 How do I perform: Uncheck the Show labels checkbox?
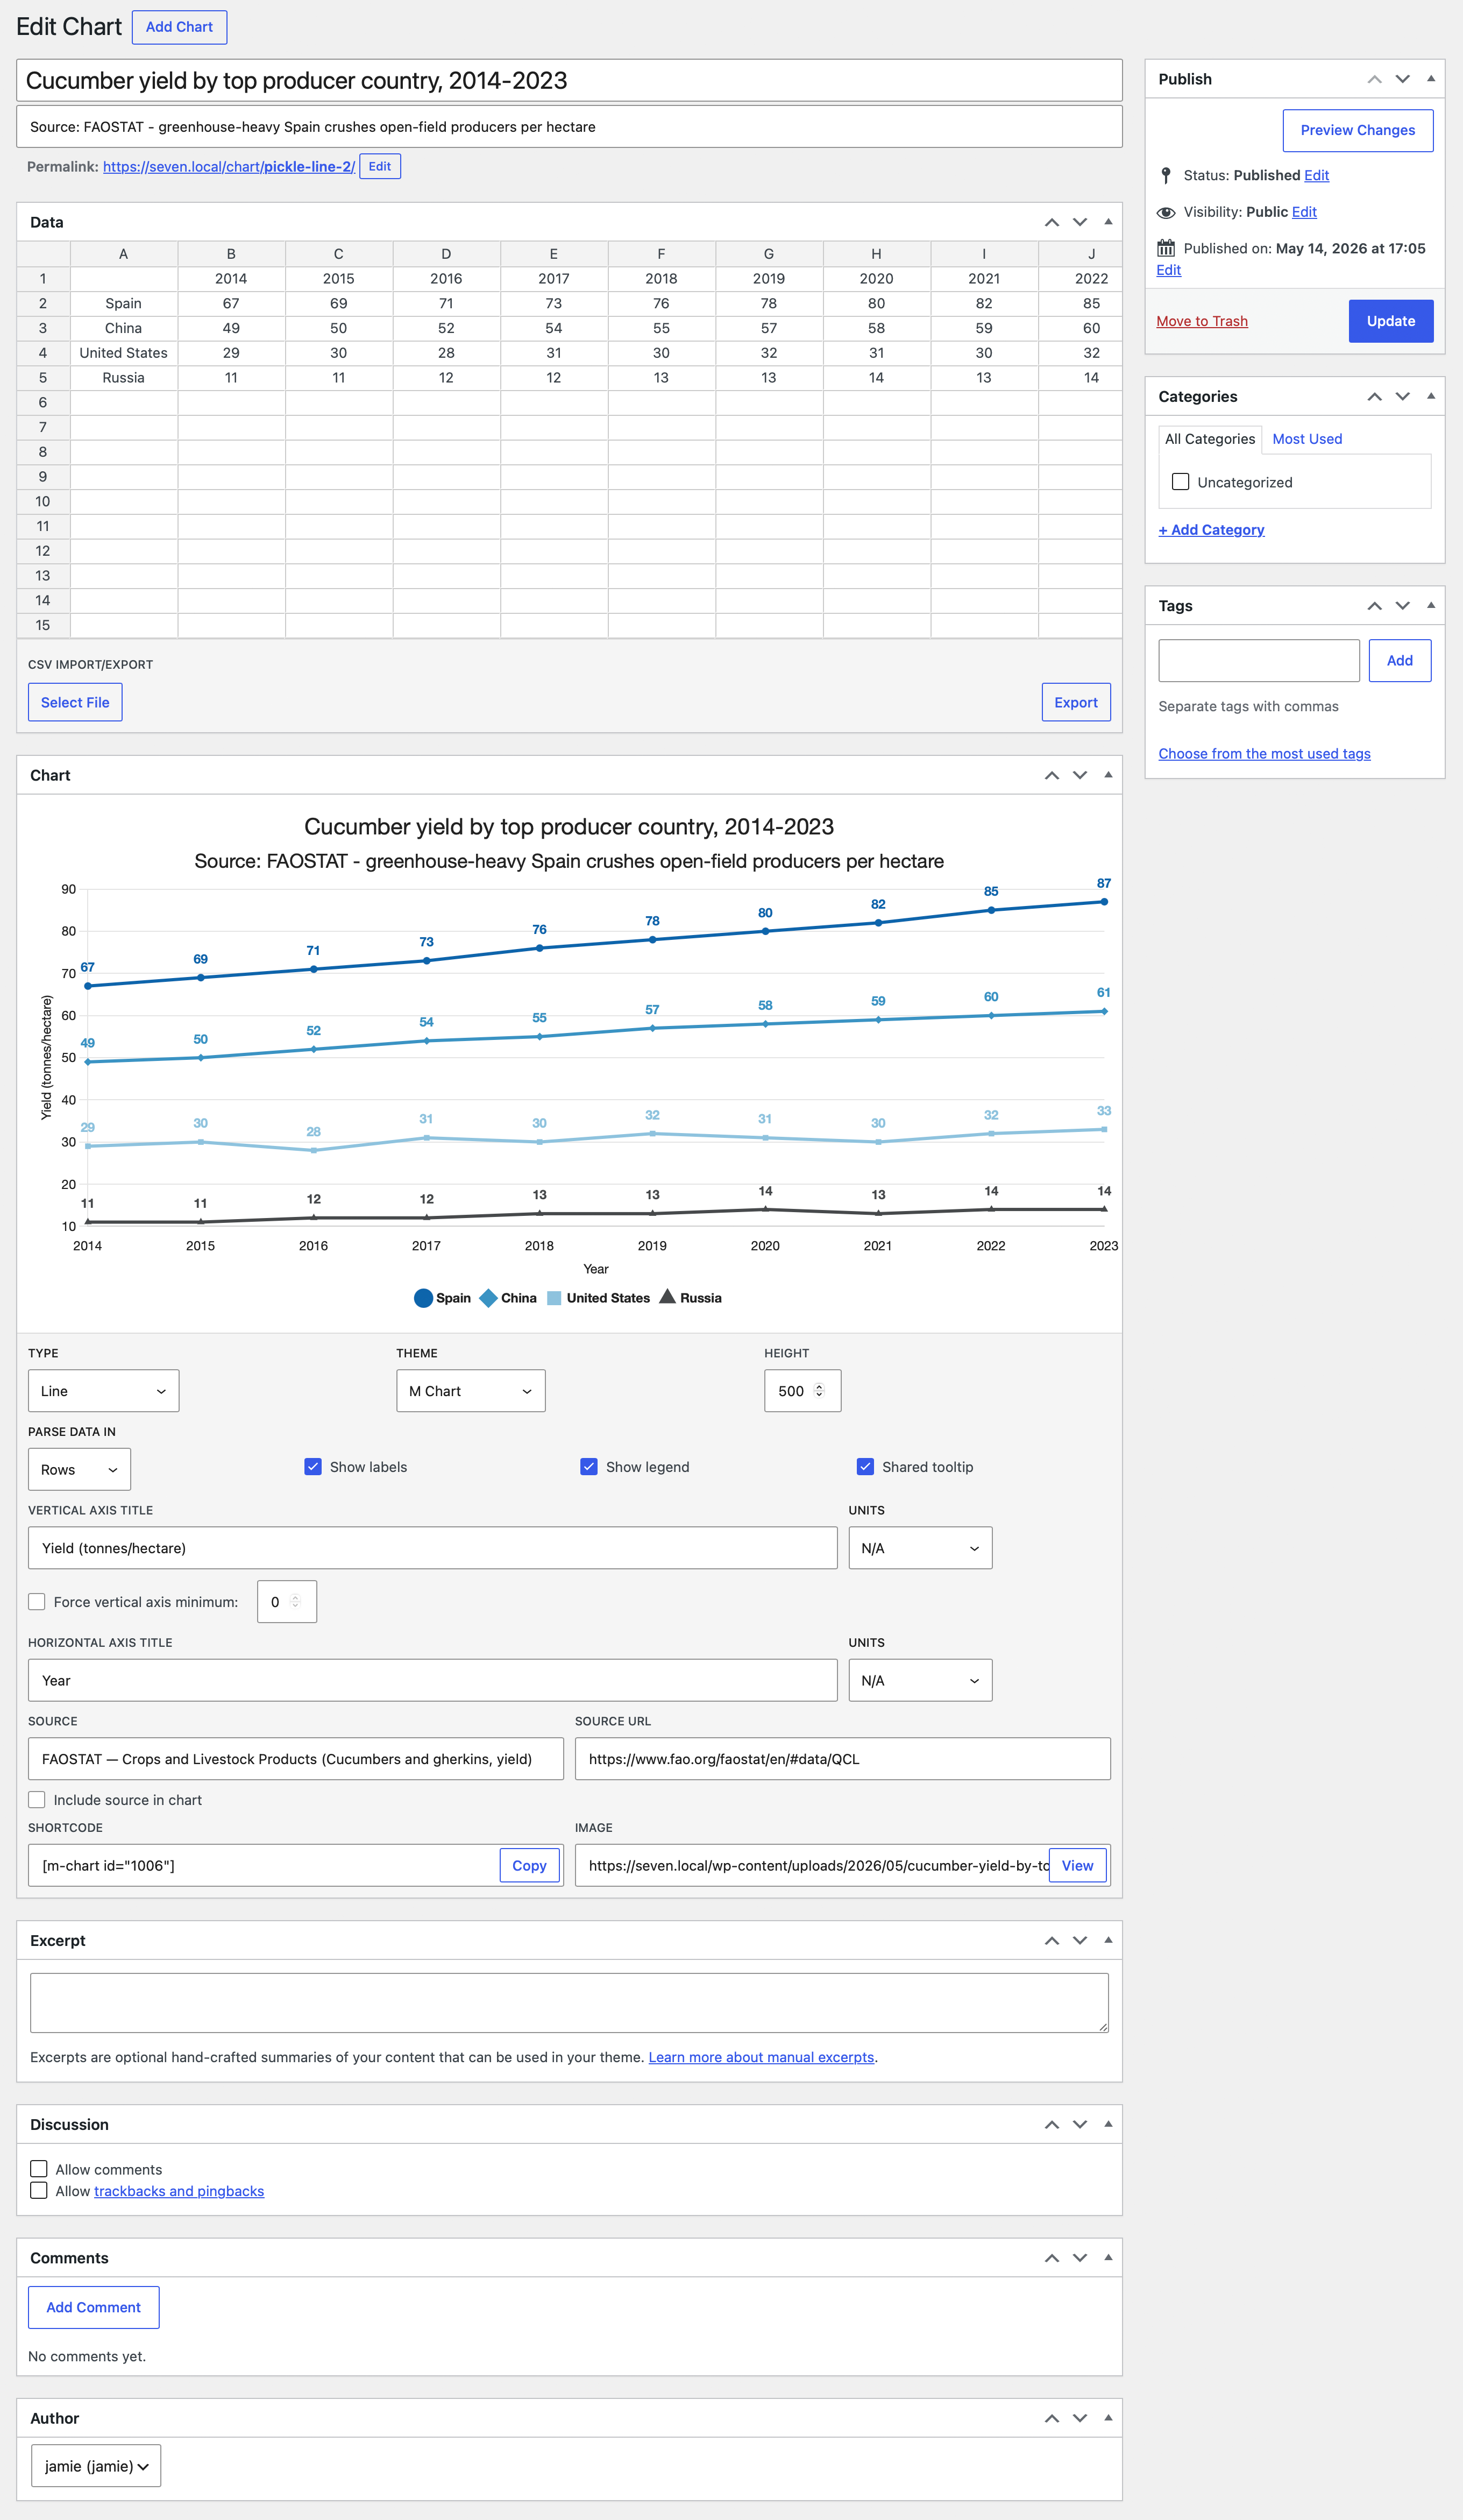click(313, 1466)
